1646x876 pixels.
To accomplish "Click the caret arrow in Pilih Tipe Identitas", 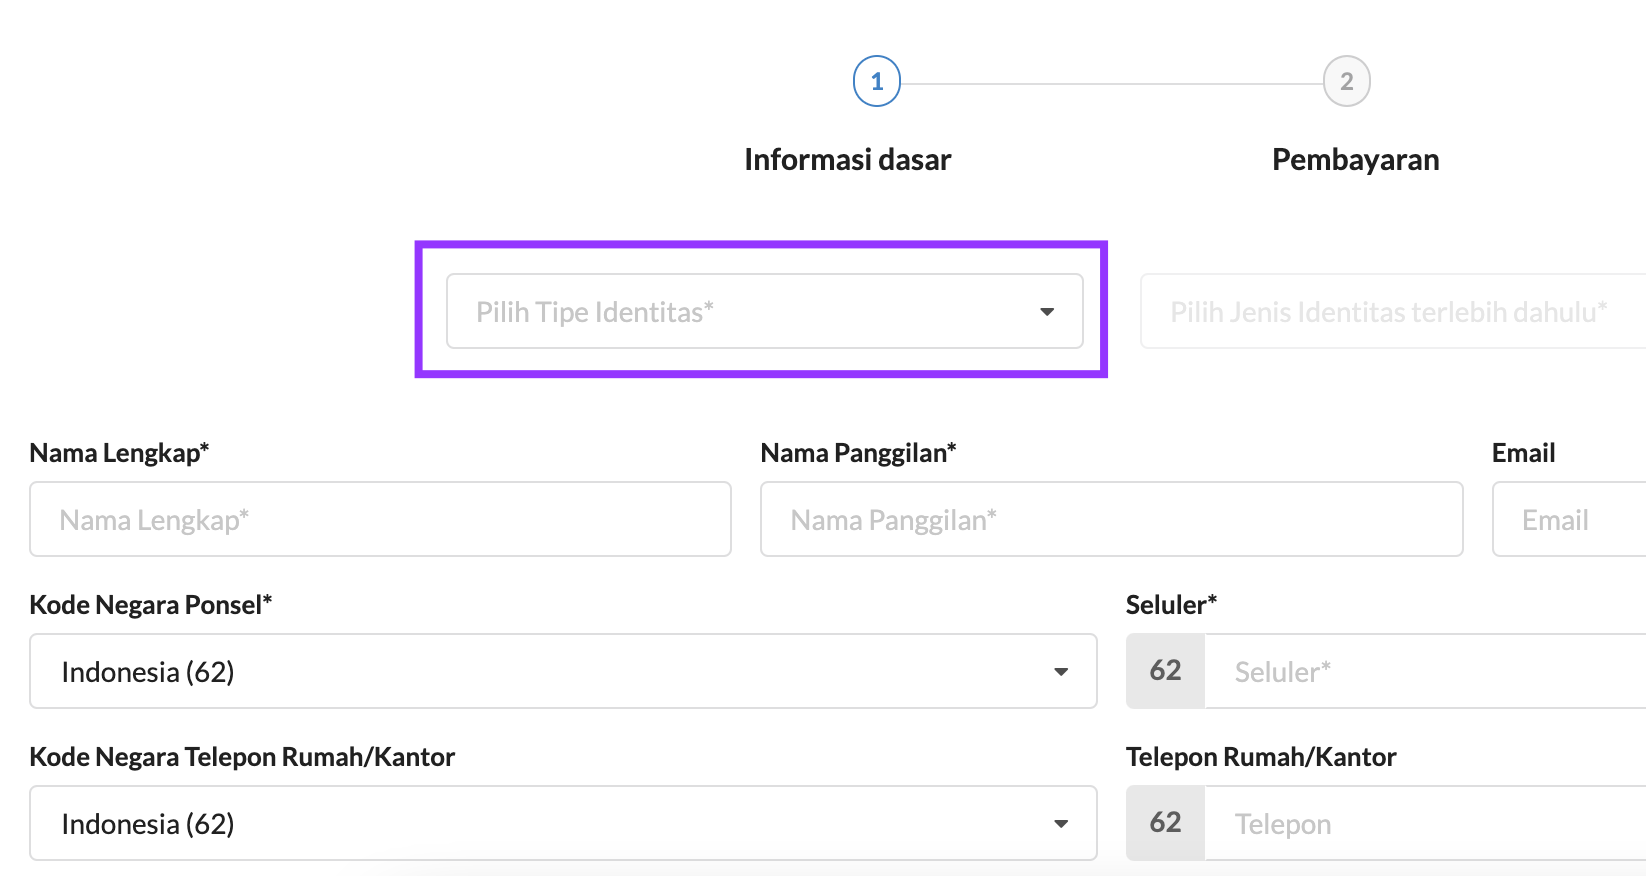I will click(x=1047, y=312).
